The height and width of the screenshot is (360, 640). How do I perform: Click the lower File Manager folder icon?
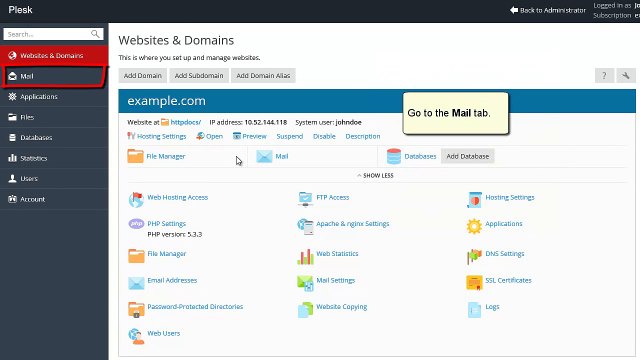tap(136, 256)
